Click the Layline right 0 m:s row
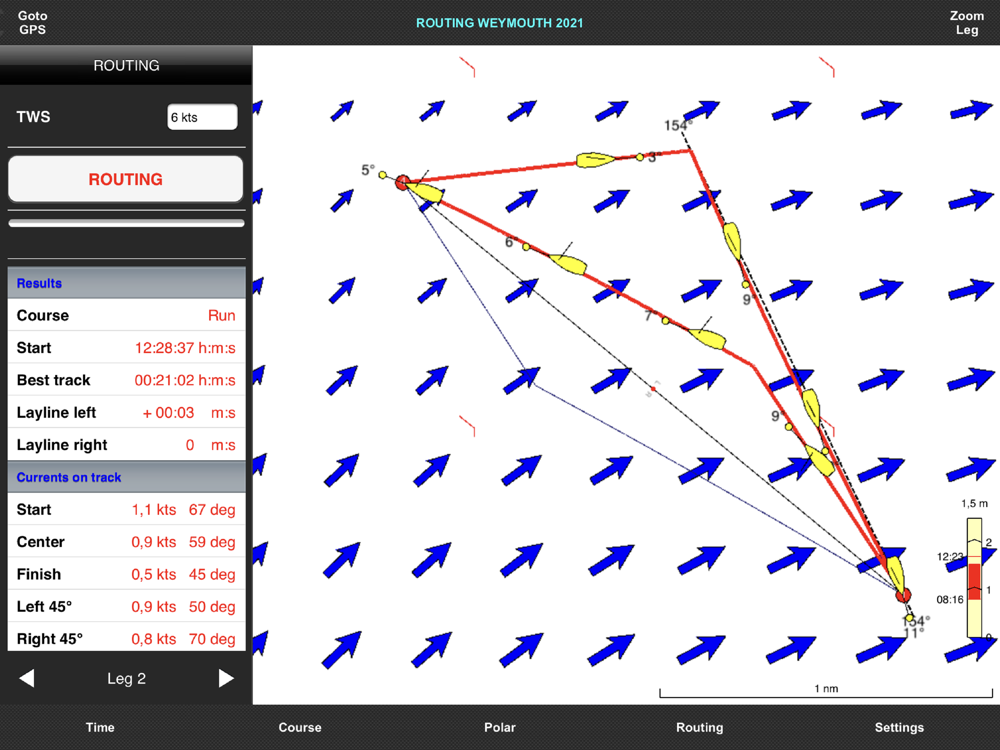Image resolution: width=1000 pixels, height=750 pixels. coord(126,445)
